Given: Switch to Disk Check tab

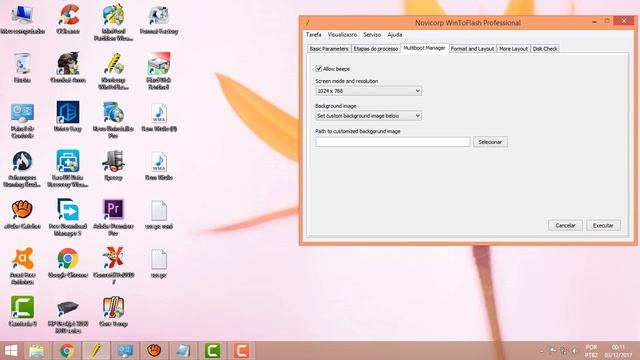Looking at the screenshot, I should 545,49.
